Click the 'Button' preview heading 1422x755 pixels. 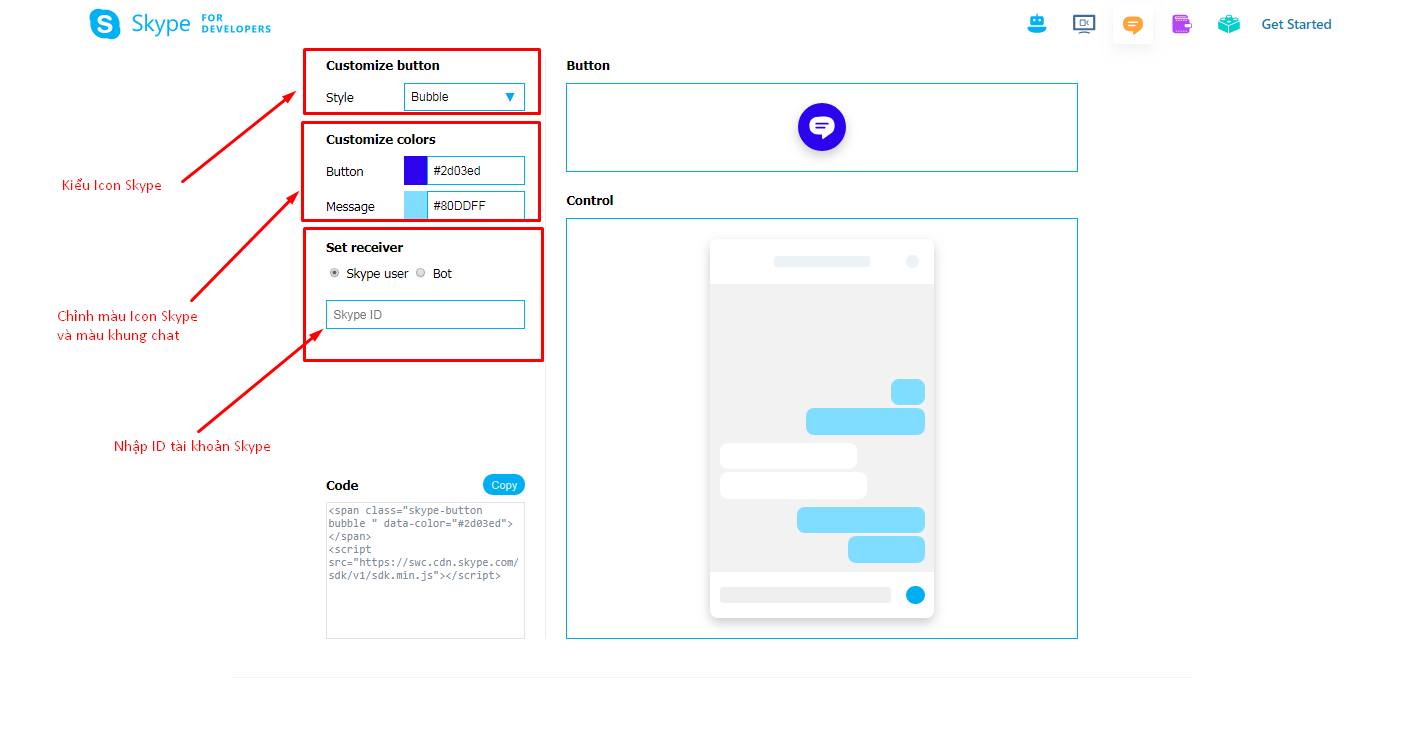click(588, 65)
